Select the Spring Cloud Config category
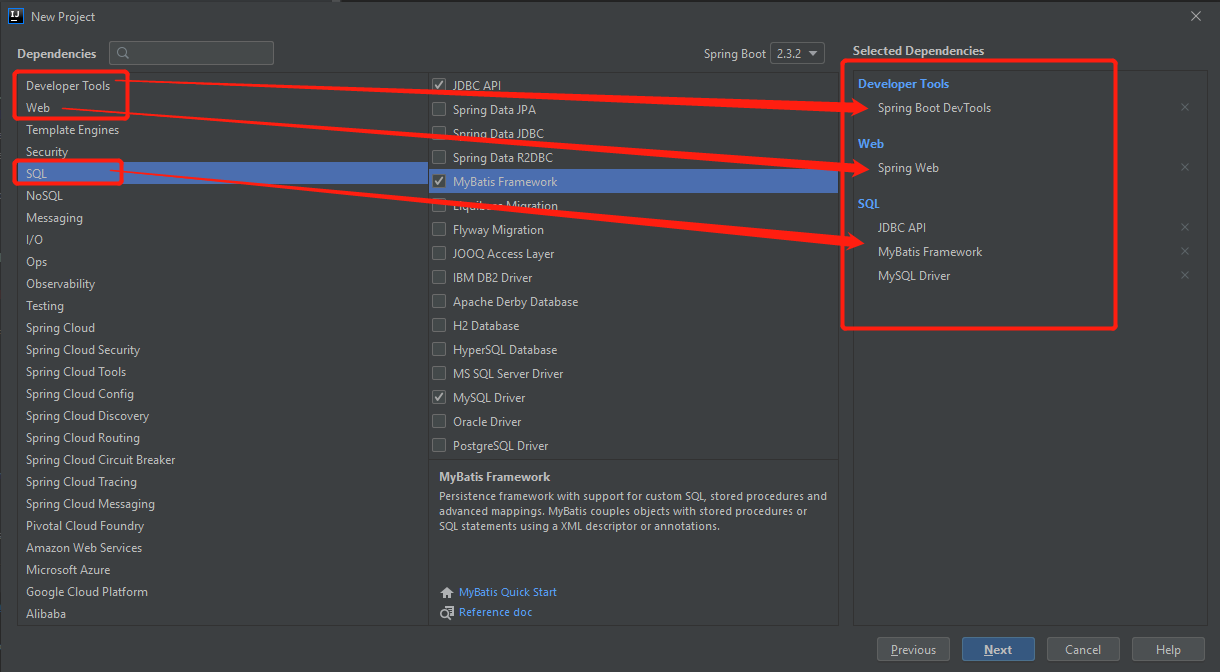1220x672 pixels. tap(222, 394)
